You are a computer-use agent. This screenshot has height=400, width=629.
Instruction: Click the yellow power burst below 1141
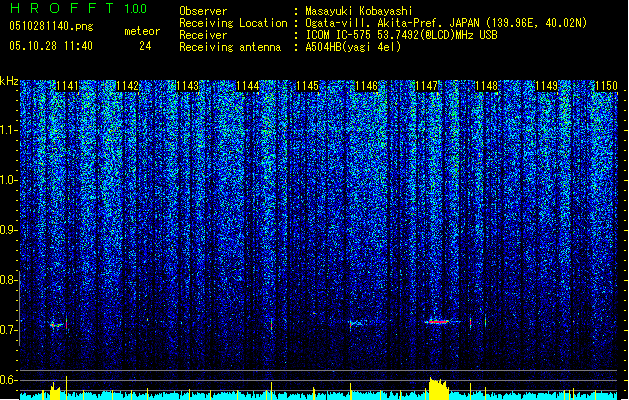coord(55,392)
